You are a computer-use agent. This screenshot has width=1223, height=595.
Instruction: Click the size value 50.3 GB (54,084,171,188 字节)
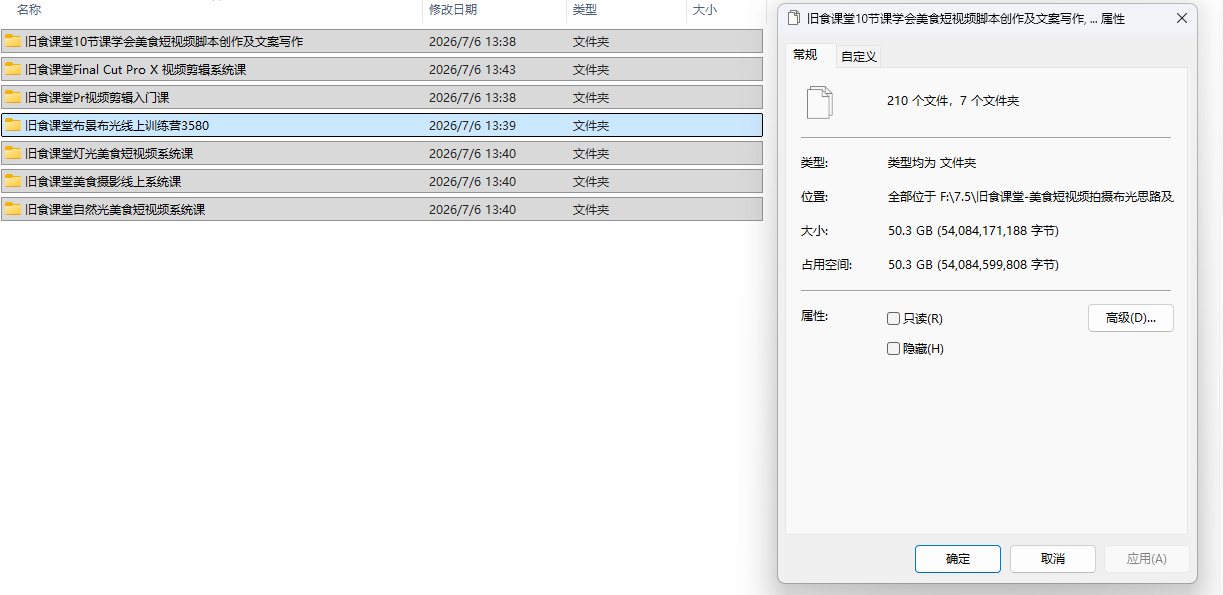pyautogui.click(x=973, y=231)
